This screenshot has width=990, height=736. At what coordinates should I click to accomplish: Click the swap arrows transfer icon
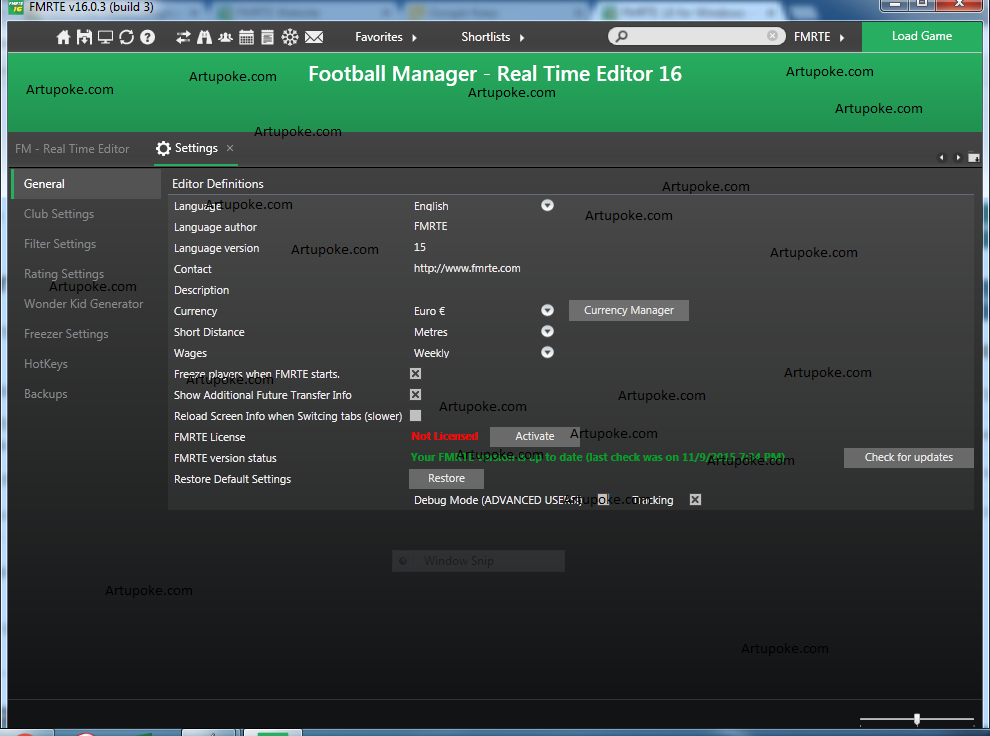pyautogui.click(x=183, y=37)
